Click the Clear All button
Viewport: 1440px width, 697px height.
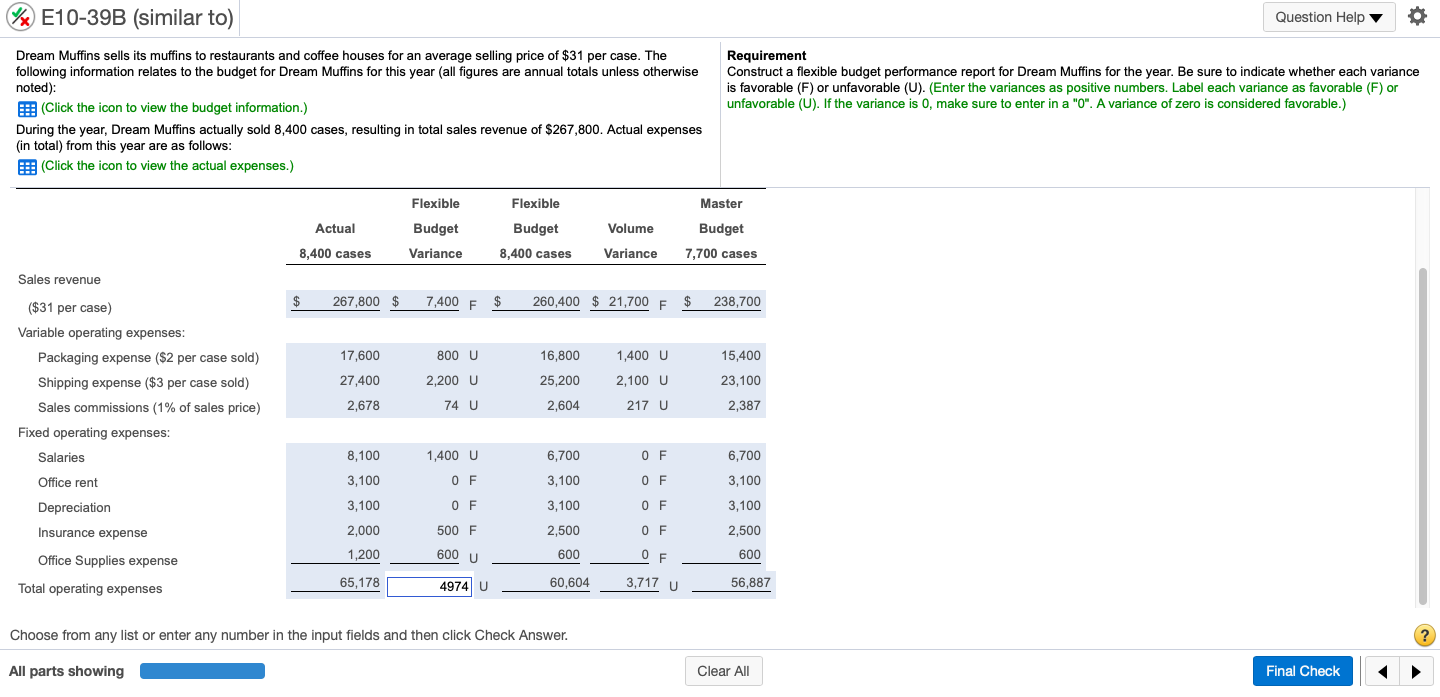point(723,671)
